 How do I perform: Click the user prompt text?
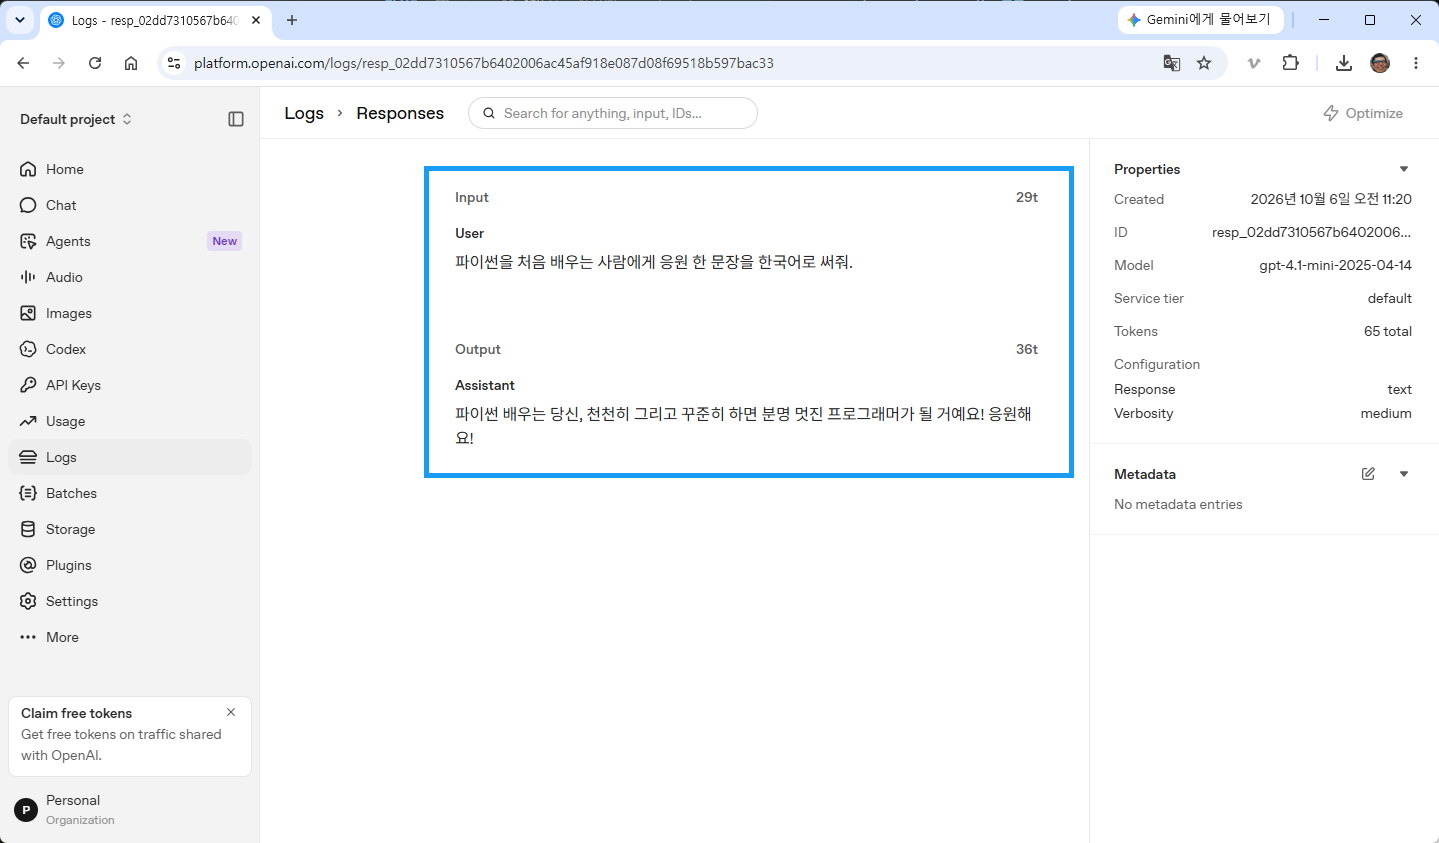[654, 262]
